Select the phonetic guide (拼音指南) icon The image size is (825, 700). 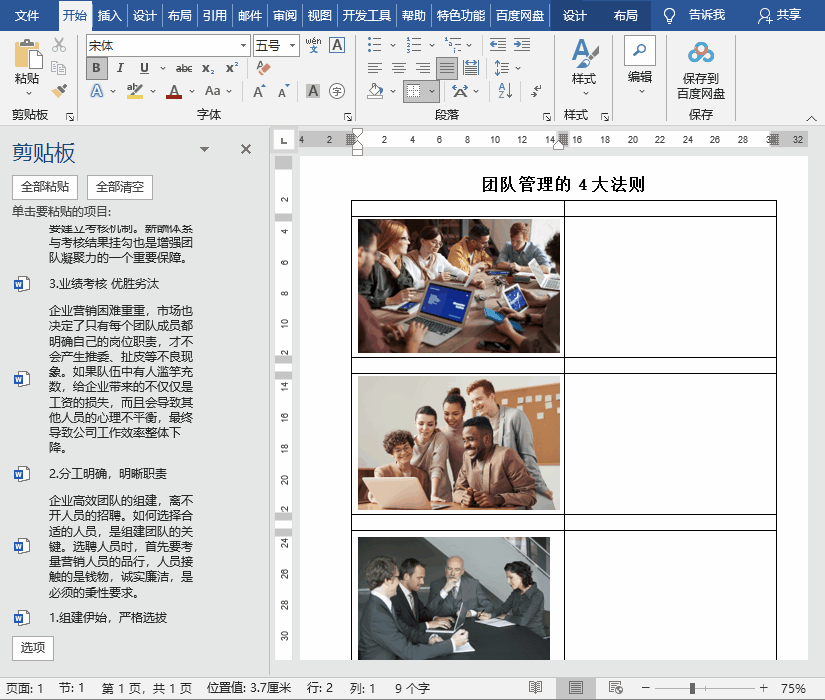coord(312,43)
